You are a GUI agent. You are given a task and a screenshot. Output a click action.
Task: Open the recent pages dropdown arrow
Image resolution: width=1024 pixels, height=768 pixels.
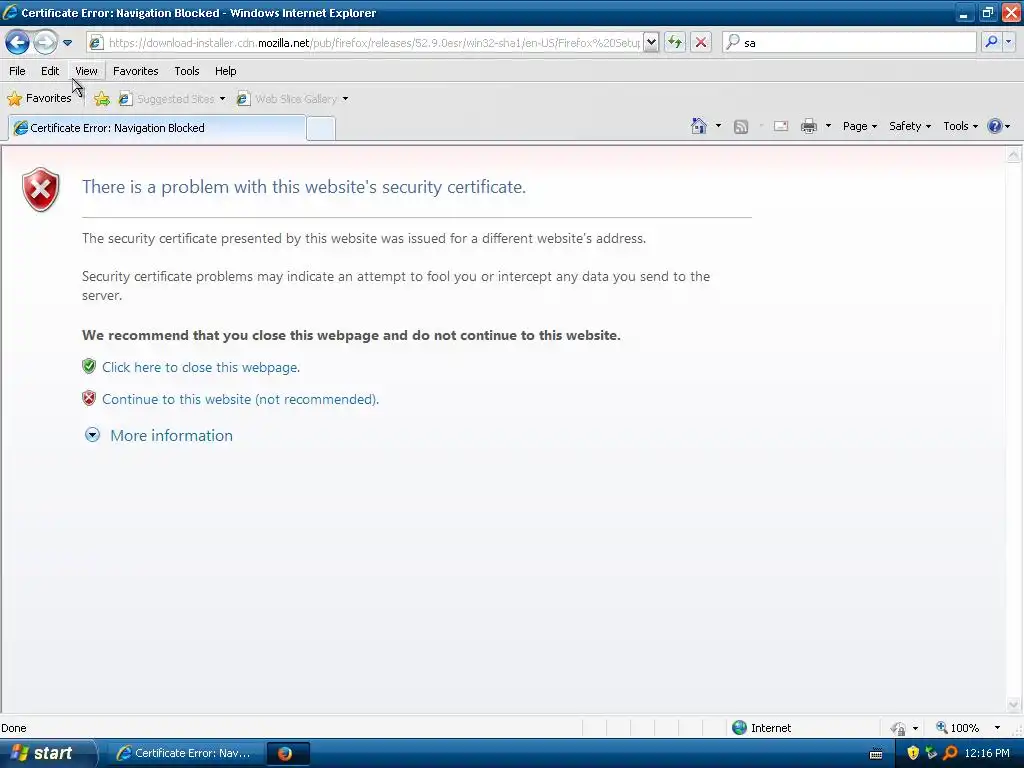[67, 43]
